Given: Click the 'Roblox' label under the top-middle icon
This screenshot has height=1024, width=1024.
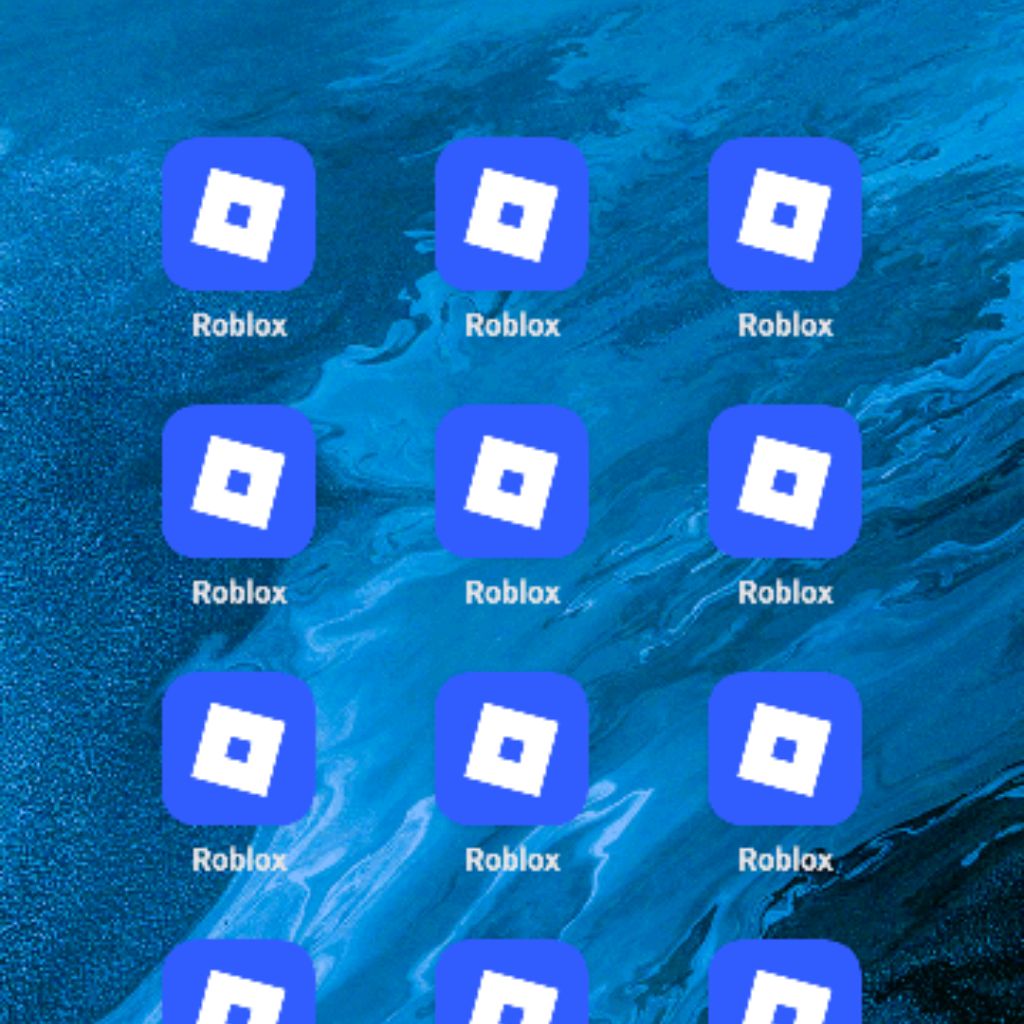Looking at the screenshot, I should 513,325.
